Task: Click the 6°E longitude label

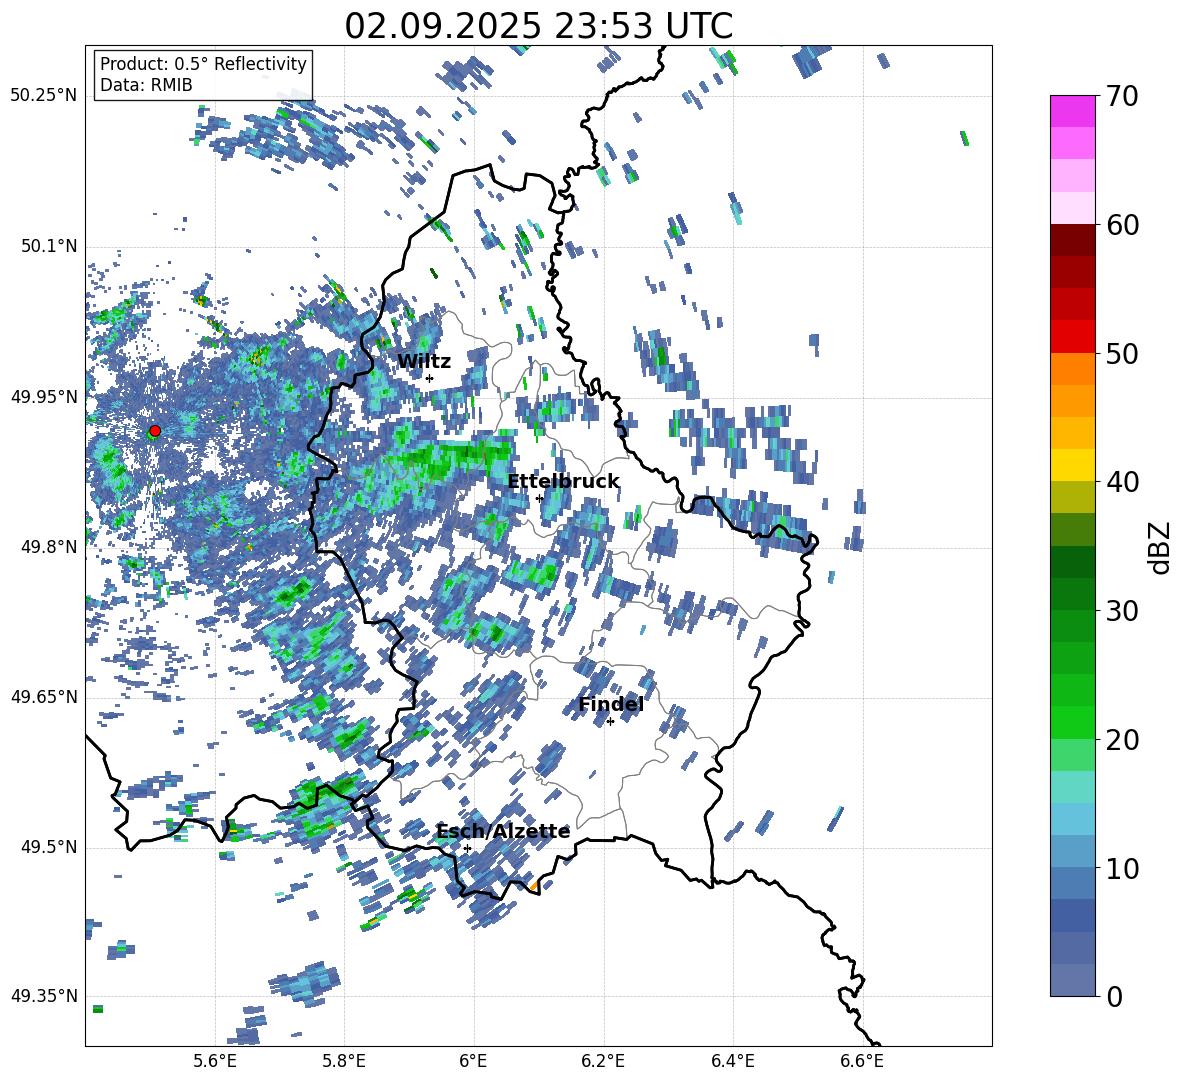Action: point(473,1061)
